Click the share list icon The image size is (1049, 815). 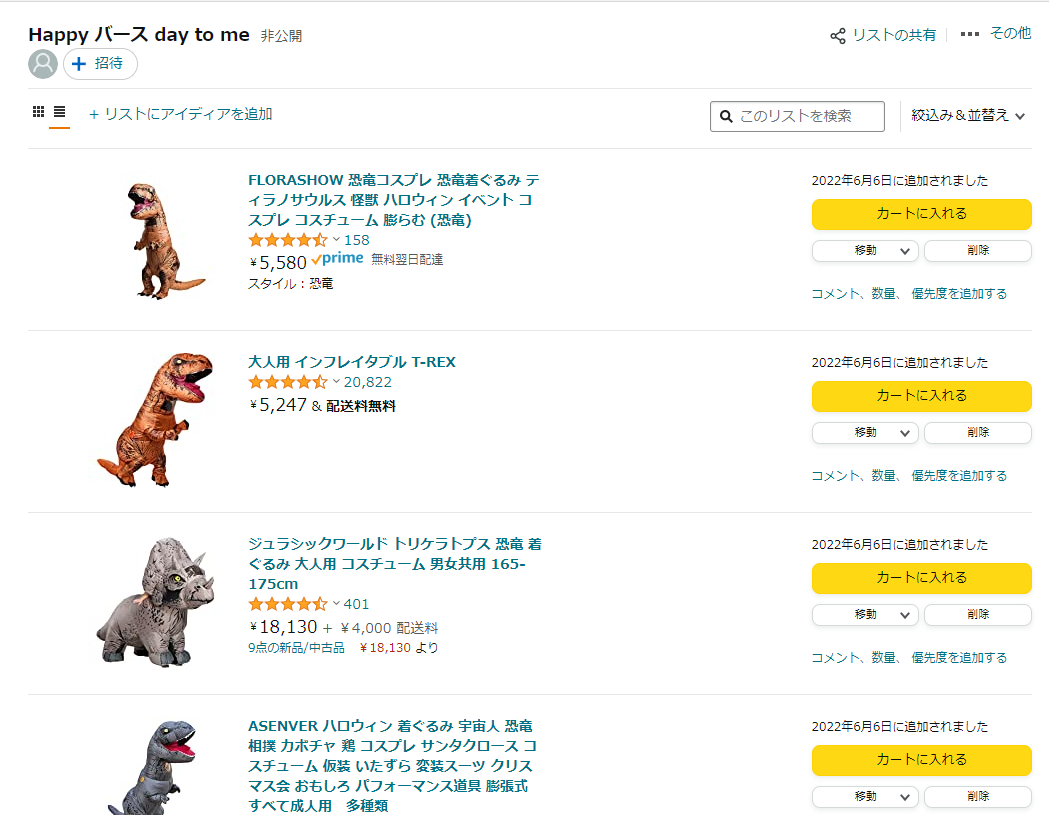tap(838, 35)
